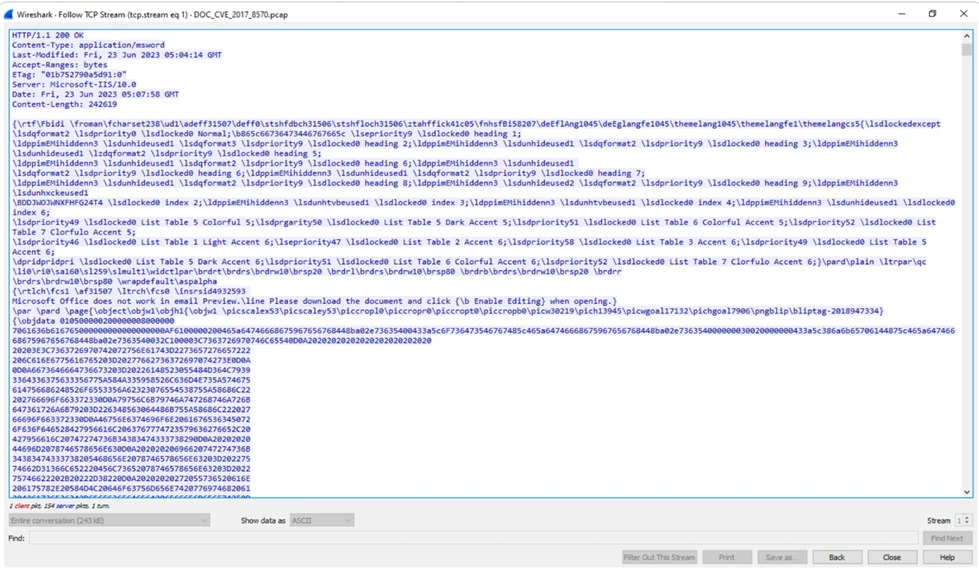The image size is (979, 571).
Task: Click the hex line starting '202766696F'
Action: tap(131, 399)
